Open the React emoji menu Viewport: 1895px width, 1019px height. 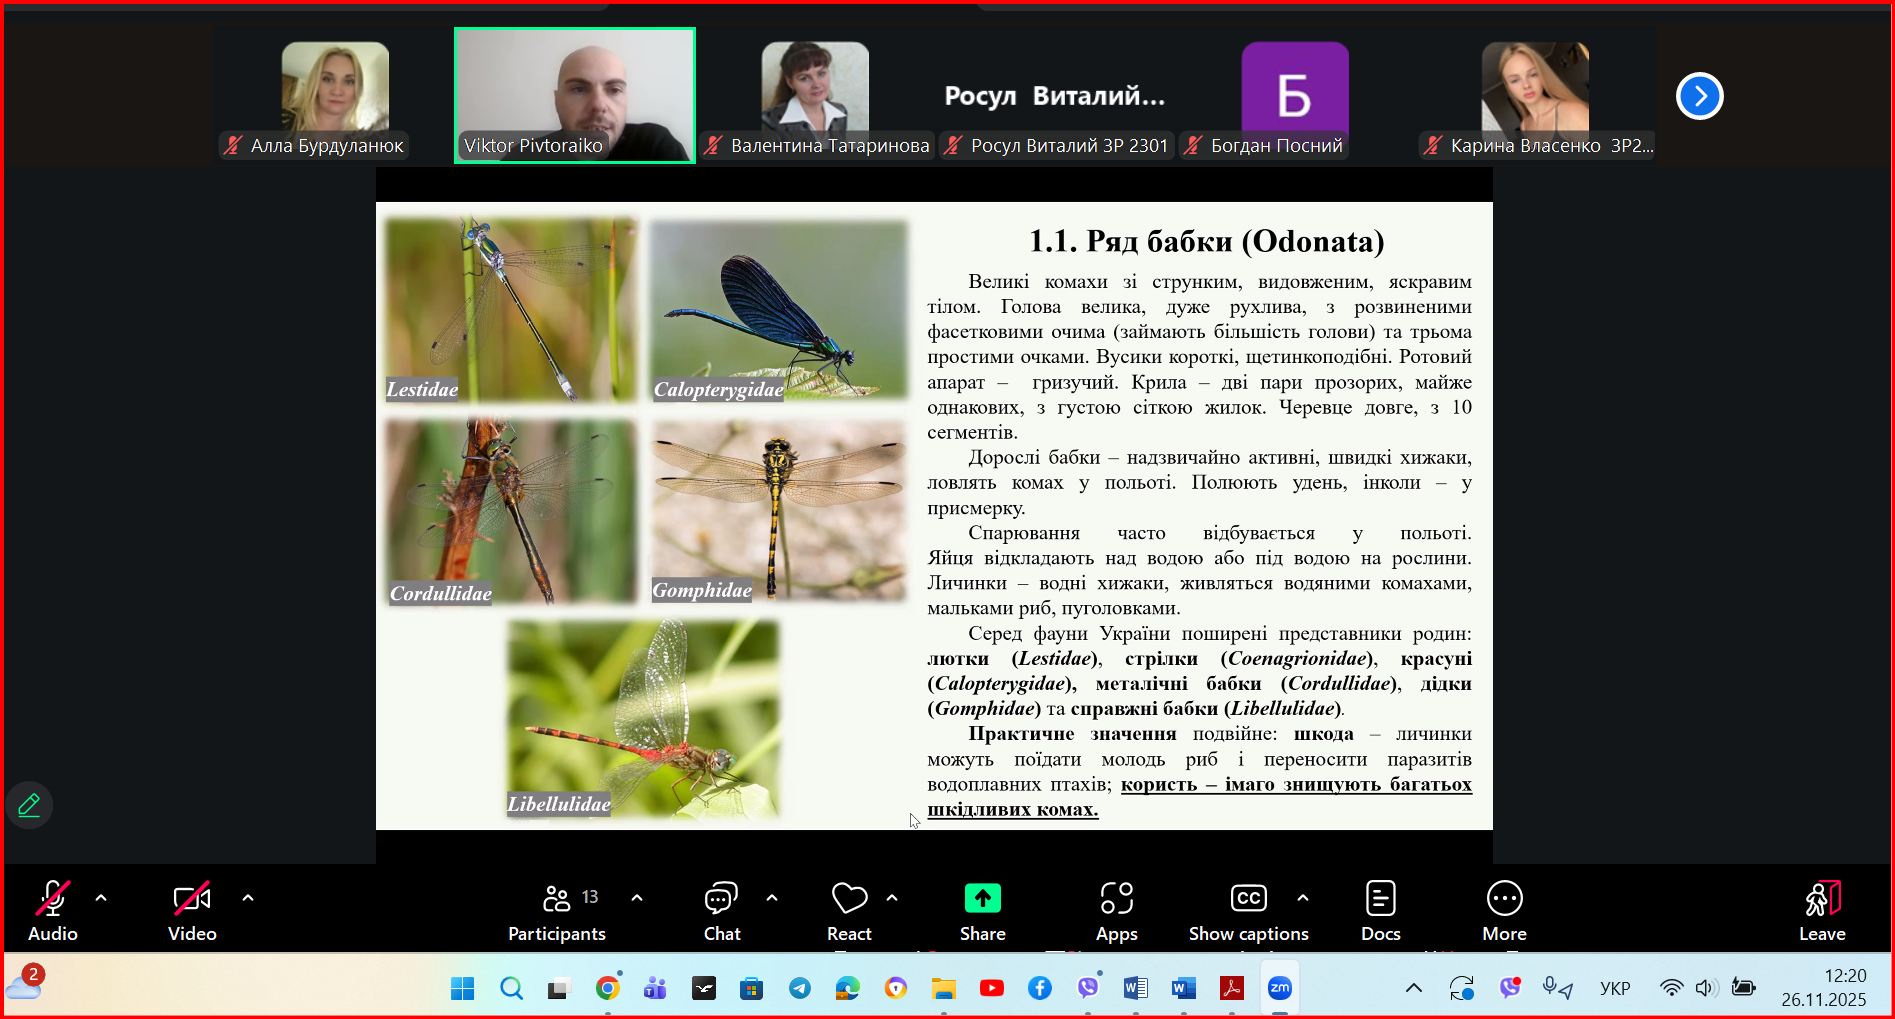[x=849, y=910]
